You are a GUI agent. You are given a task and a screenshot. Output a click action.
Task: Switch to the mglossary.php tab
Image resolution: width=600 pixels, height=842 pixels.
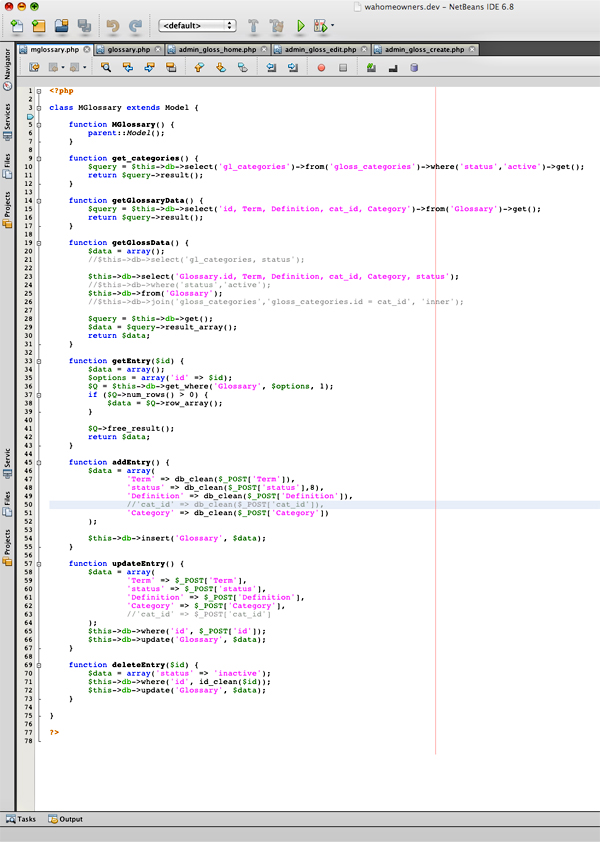[54, 49]
